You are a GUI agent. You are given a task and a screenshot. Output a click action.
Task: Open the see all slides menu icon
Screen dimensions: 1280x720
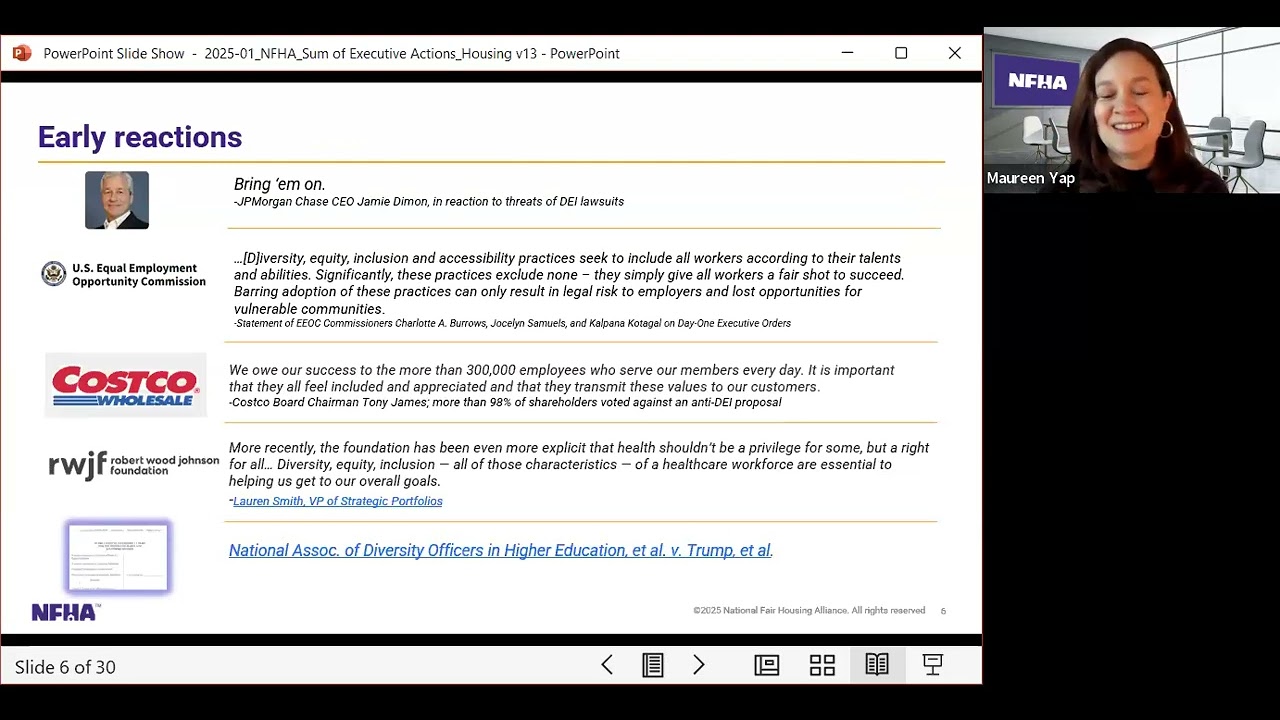click(x=653, y=665)
